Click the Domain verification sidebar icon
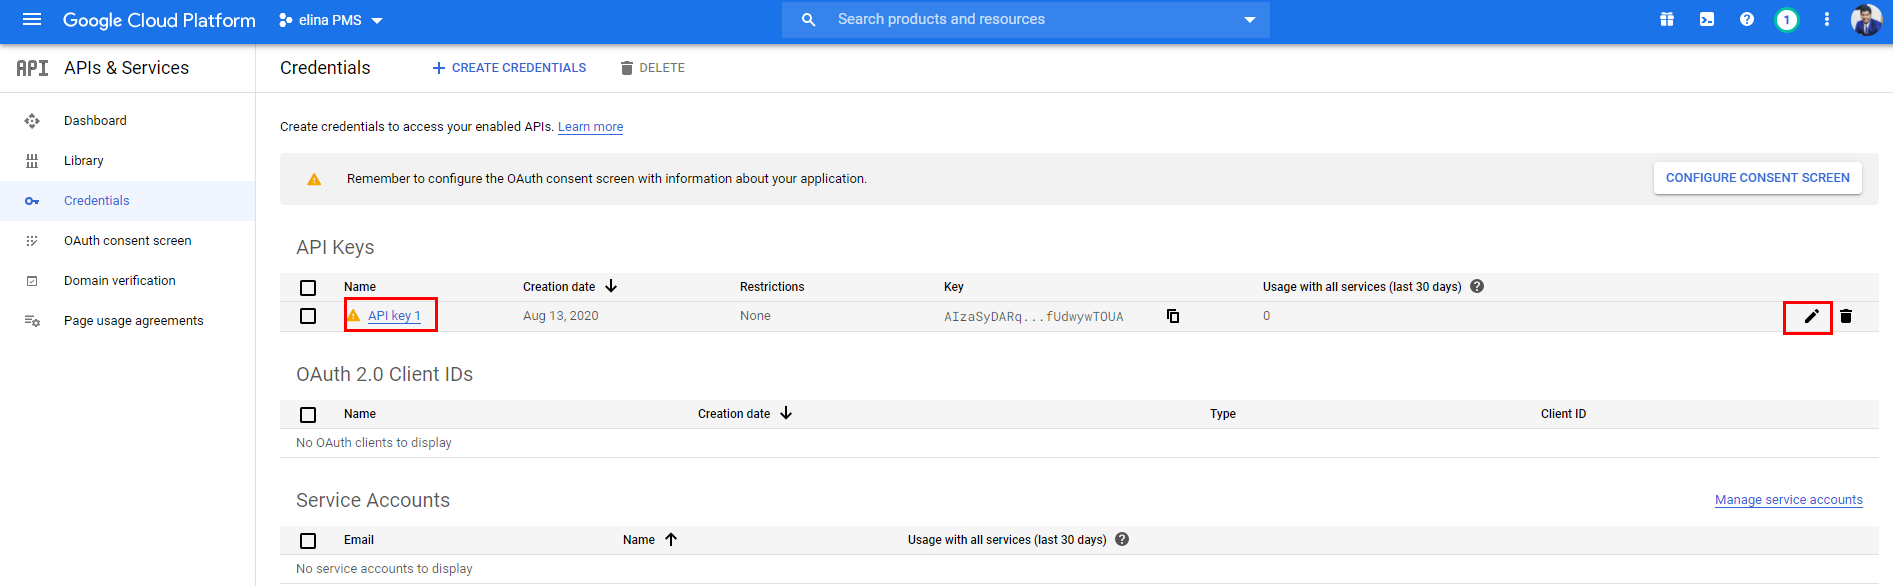The width and height of the screenshot is (1893, 586). (x=32, y=281)
